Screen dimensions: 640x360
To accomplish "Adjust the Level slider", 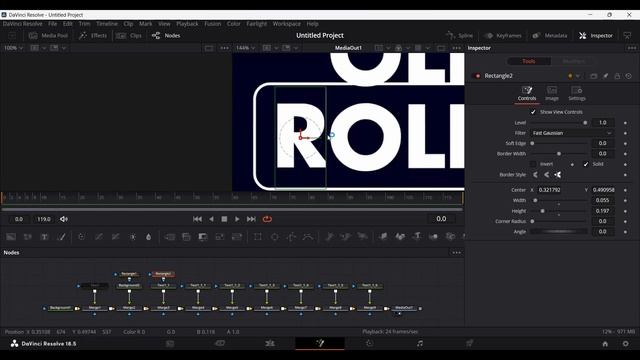I will click(559, 123).
